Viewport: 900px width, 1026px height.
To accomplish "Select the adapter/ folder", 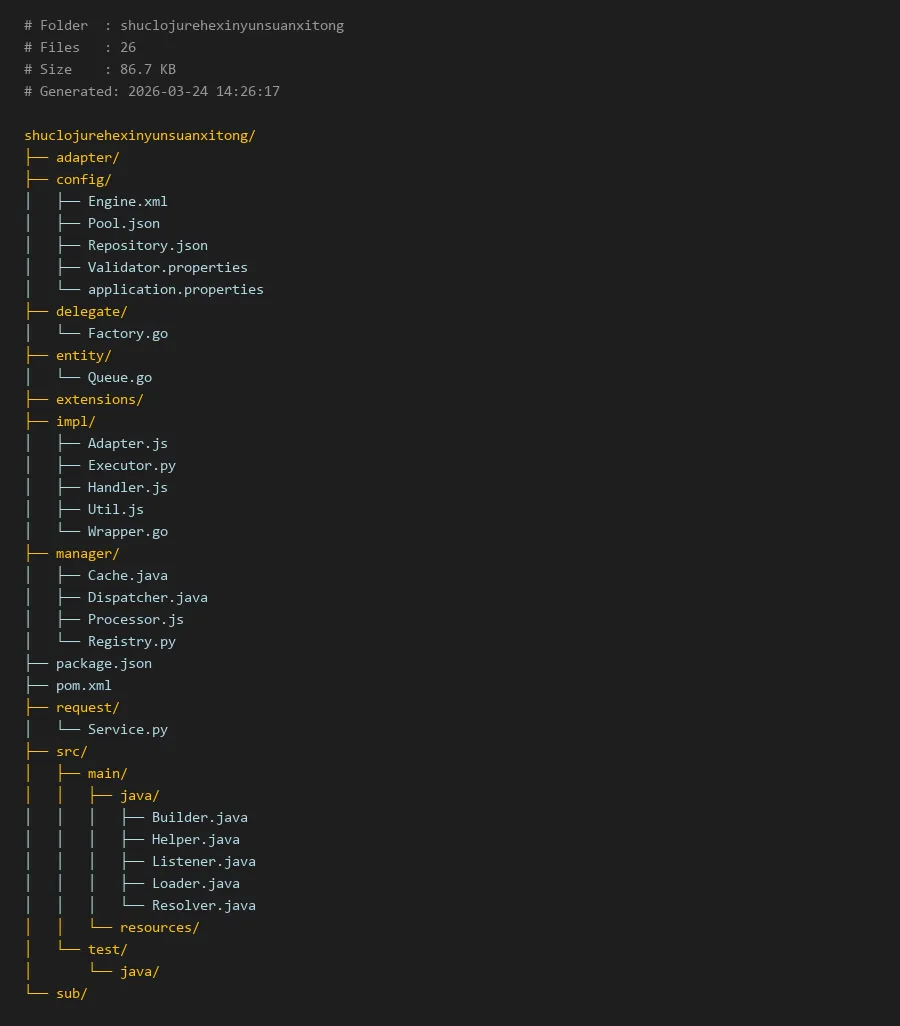I will pyautogui.click(x=88, y=157).
